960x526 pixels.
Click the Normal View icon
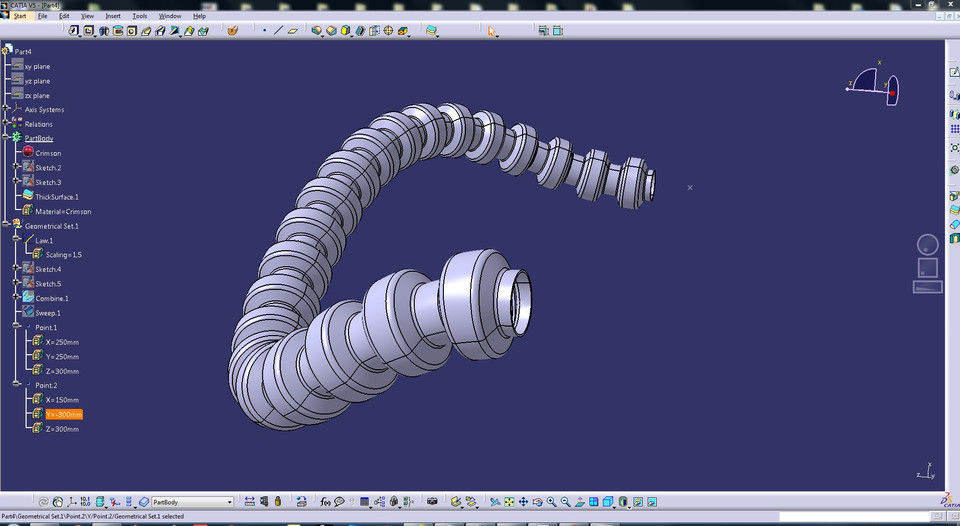tap(580, 502)
